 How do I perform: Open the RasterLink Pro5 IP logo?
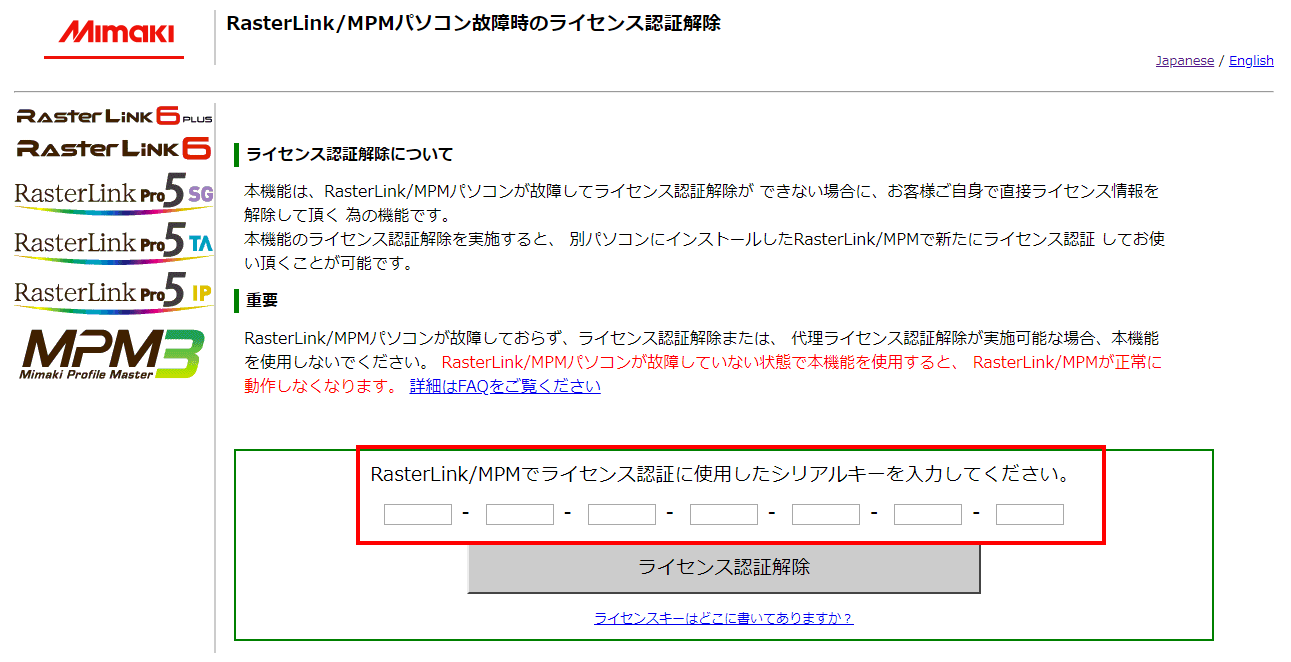point(114,292)
